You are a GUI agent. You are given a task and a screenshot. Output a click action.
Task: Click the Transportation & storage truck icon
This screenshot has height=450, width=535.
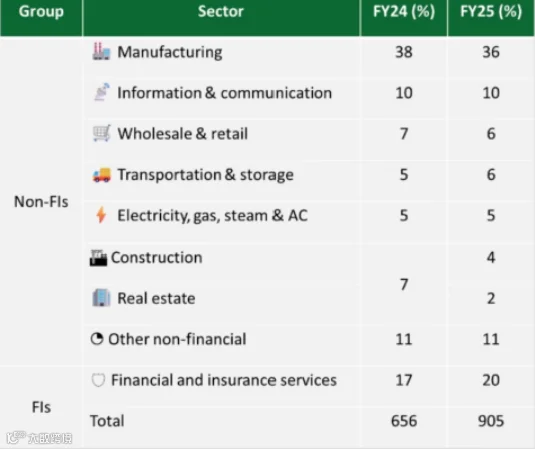101,175
